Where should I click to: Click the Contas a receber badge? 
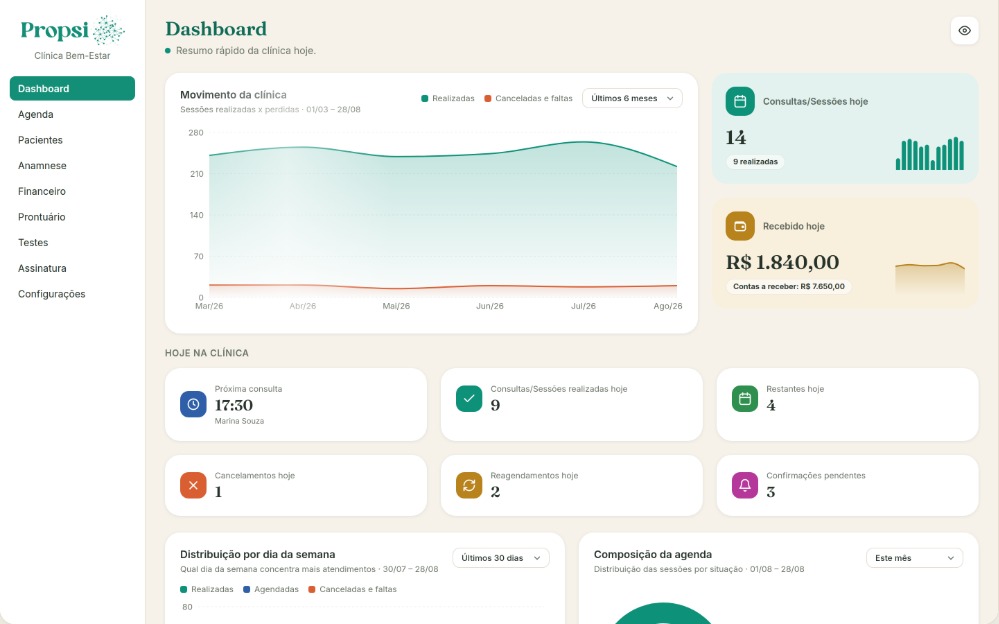789,287
